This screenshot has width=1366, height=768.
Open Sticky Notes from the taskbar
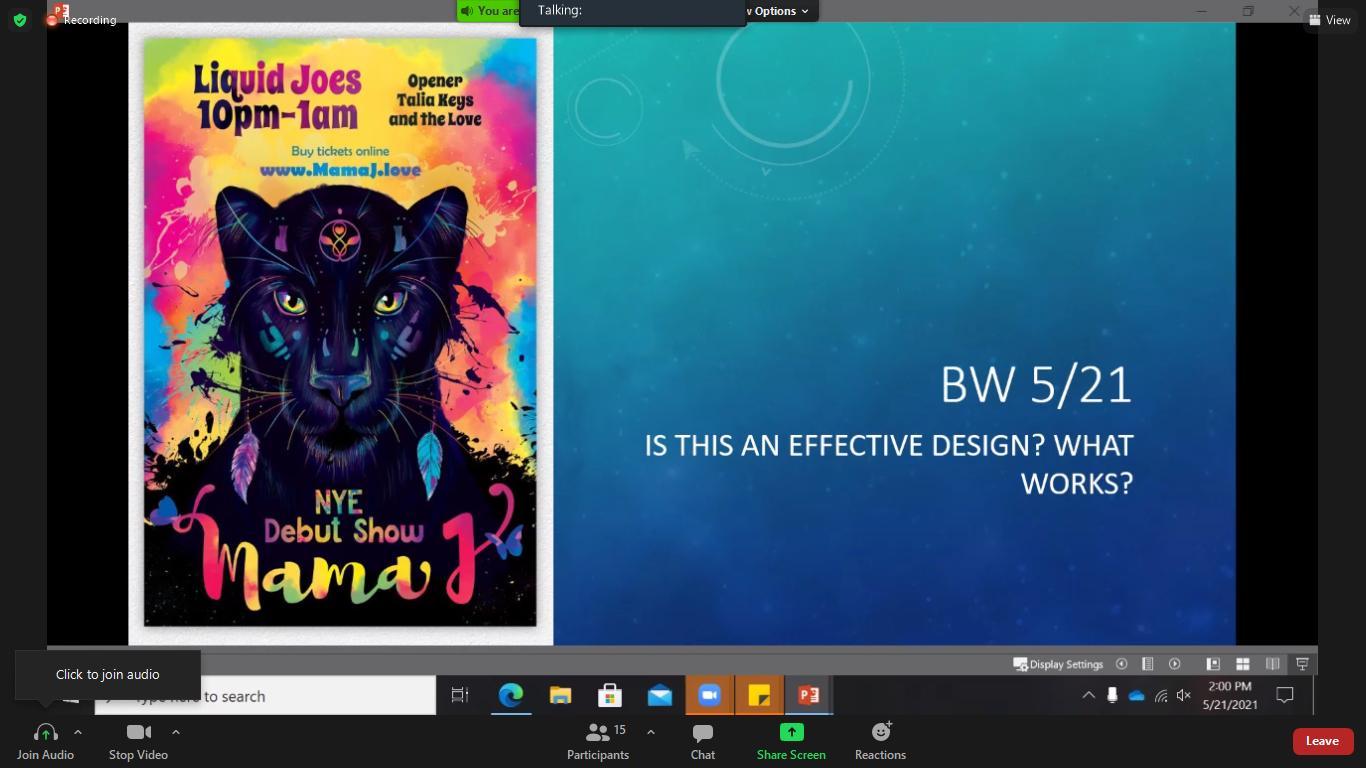tap(759, 696)
